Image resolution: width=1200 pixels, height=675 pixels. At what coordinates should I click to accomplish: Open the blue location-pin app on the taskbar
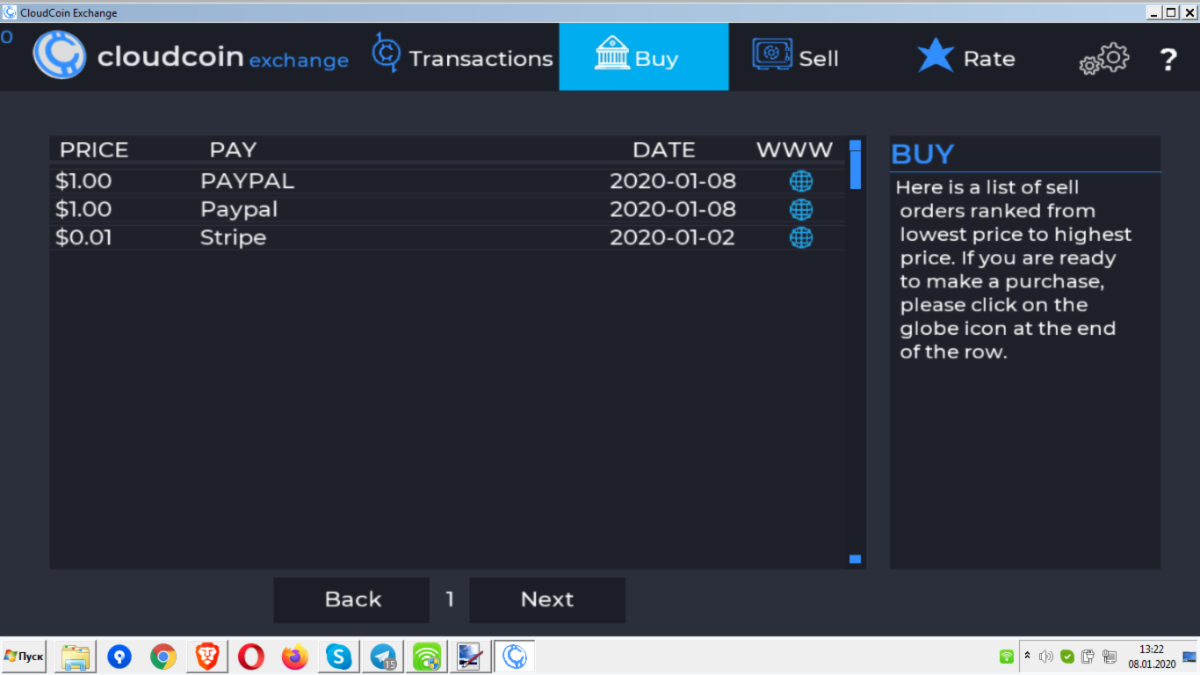click(119, 657)
